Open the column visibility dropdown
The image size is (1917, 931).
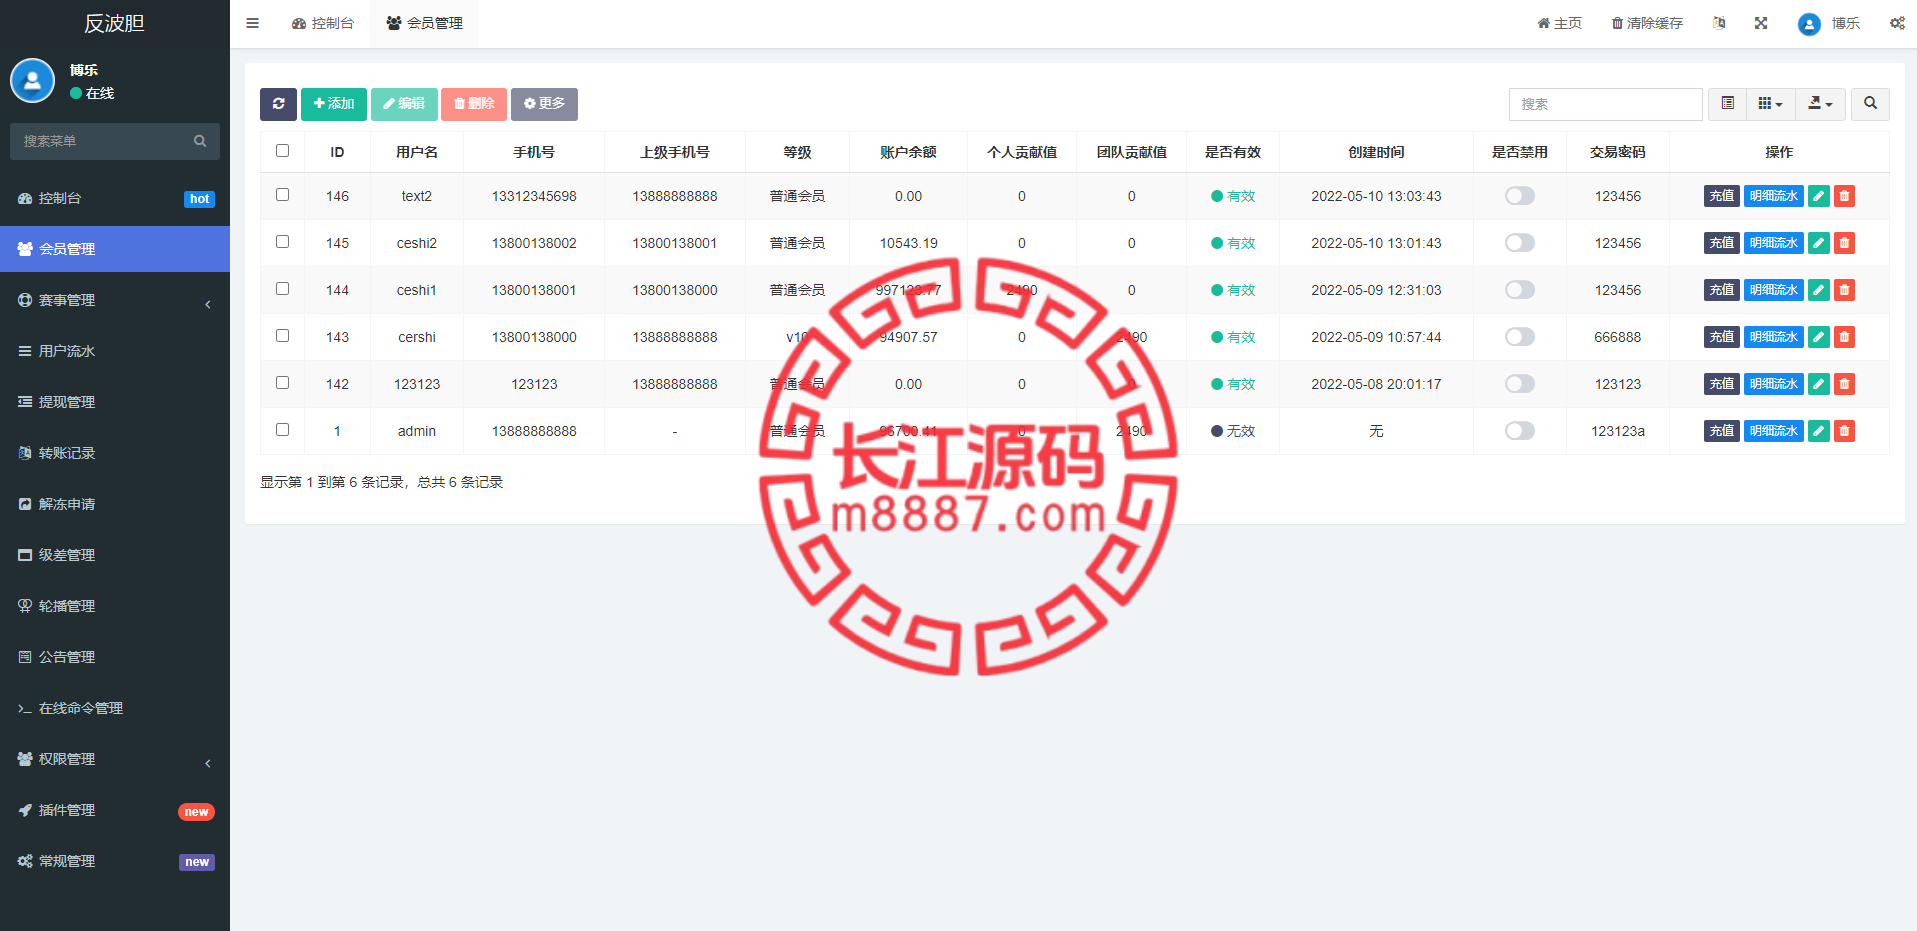pos(1770,104)
